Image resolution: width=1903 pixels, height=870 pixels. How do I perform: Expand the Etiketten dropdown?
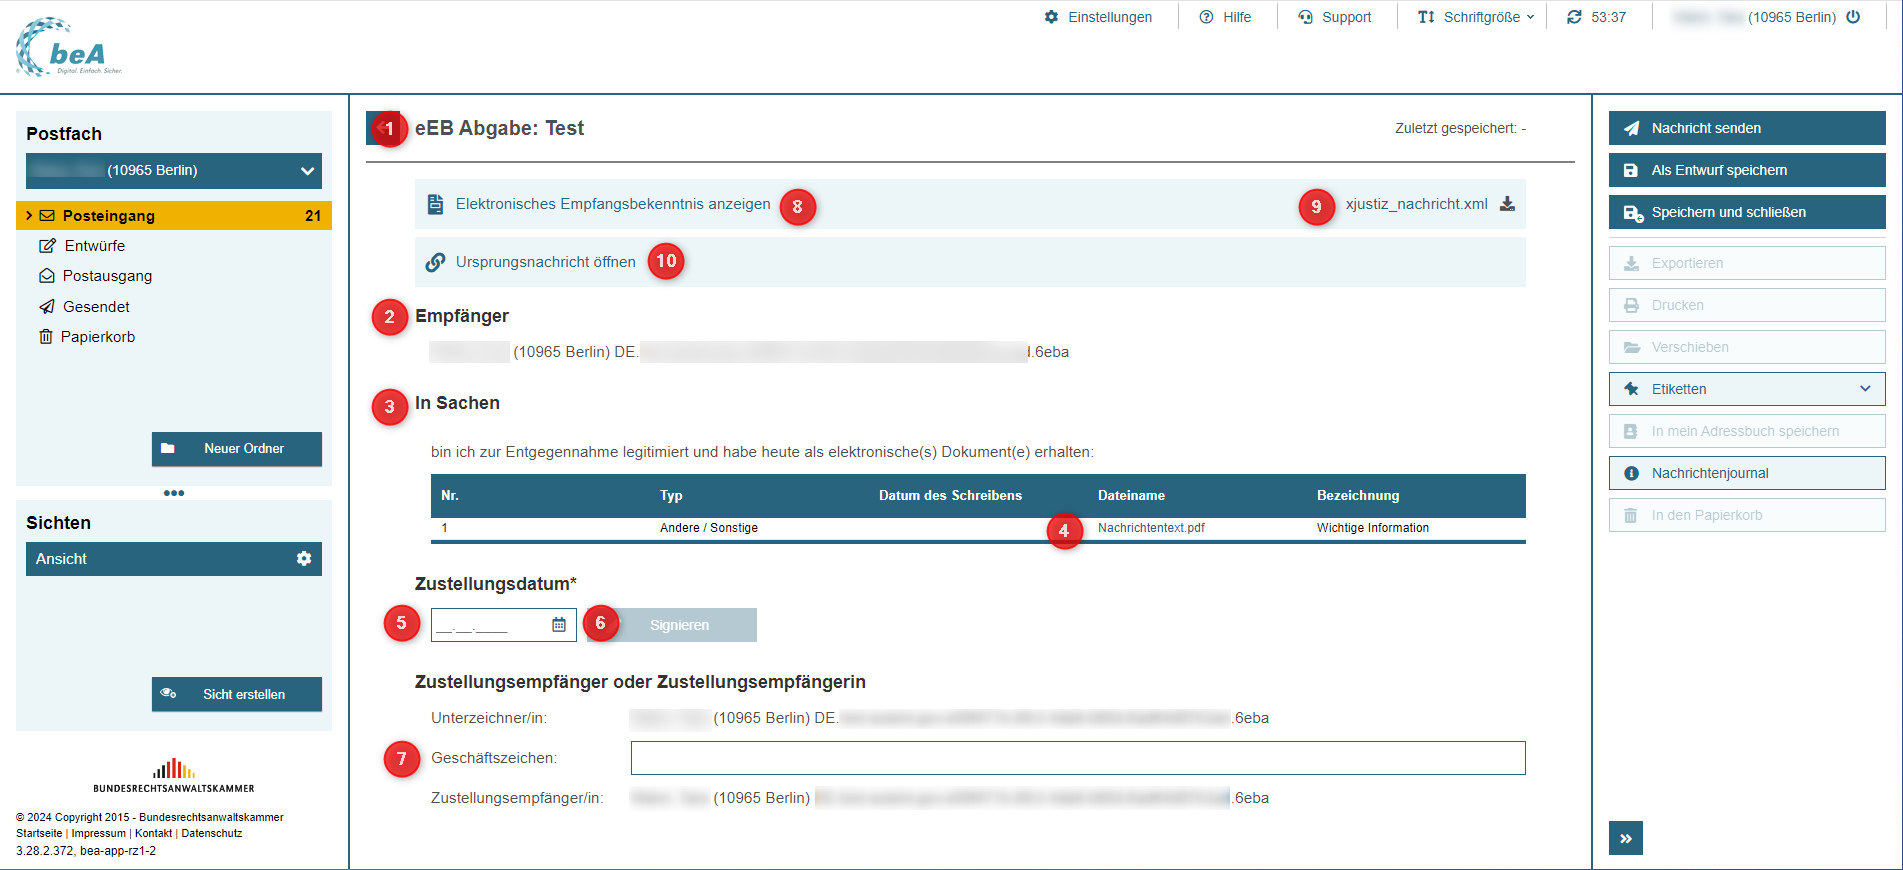1864,389
